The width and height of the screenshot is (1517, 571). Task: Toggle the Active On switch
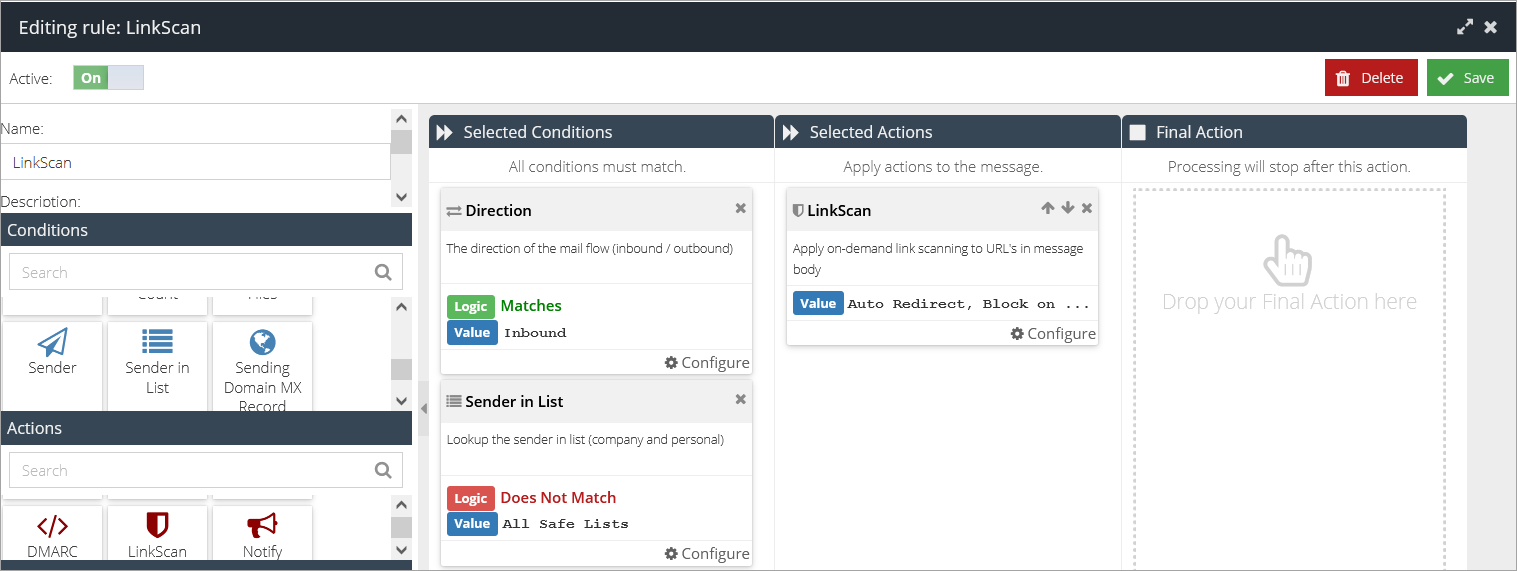(108, 78)
